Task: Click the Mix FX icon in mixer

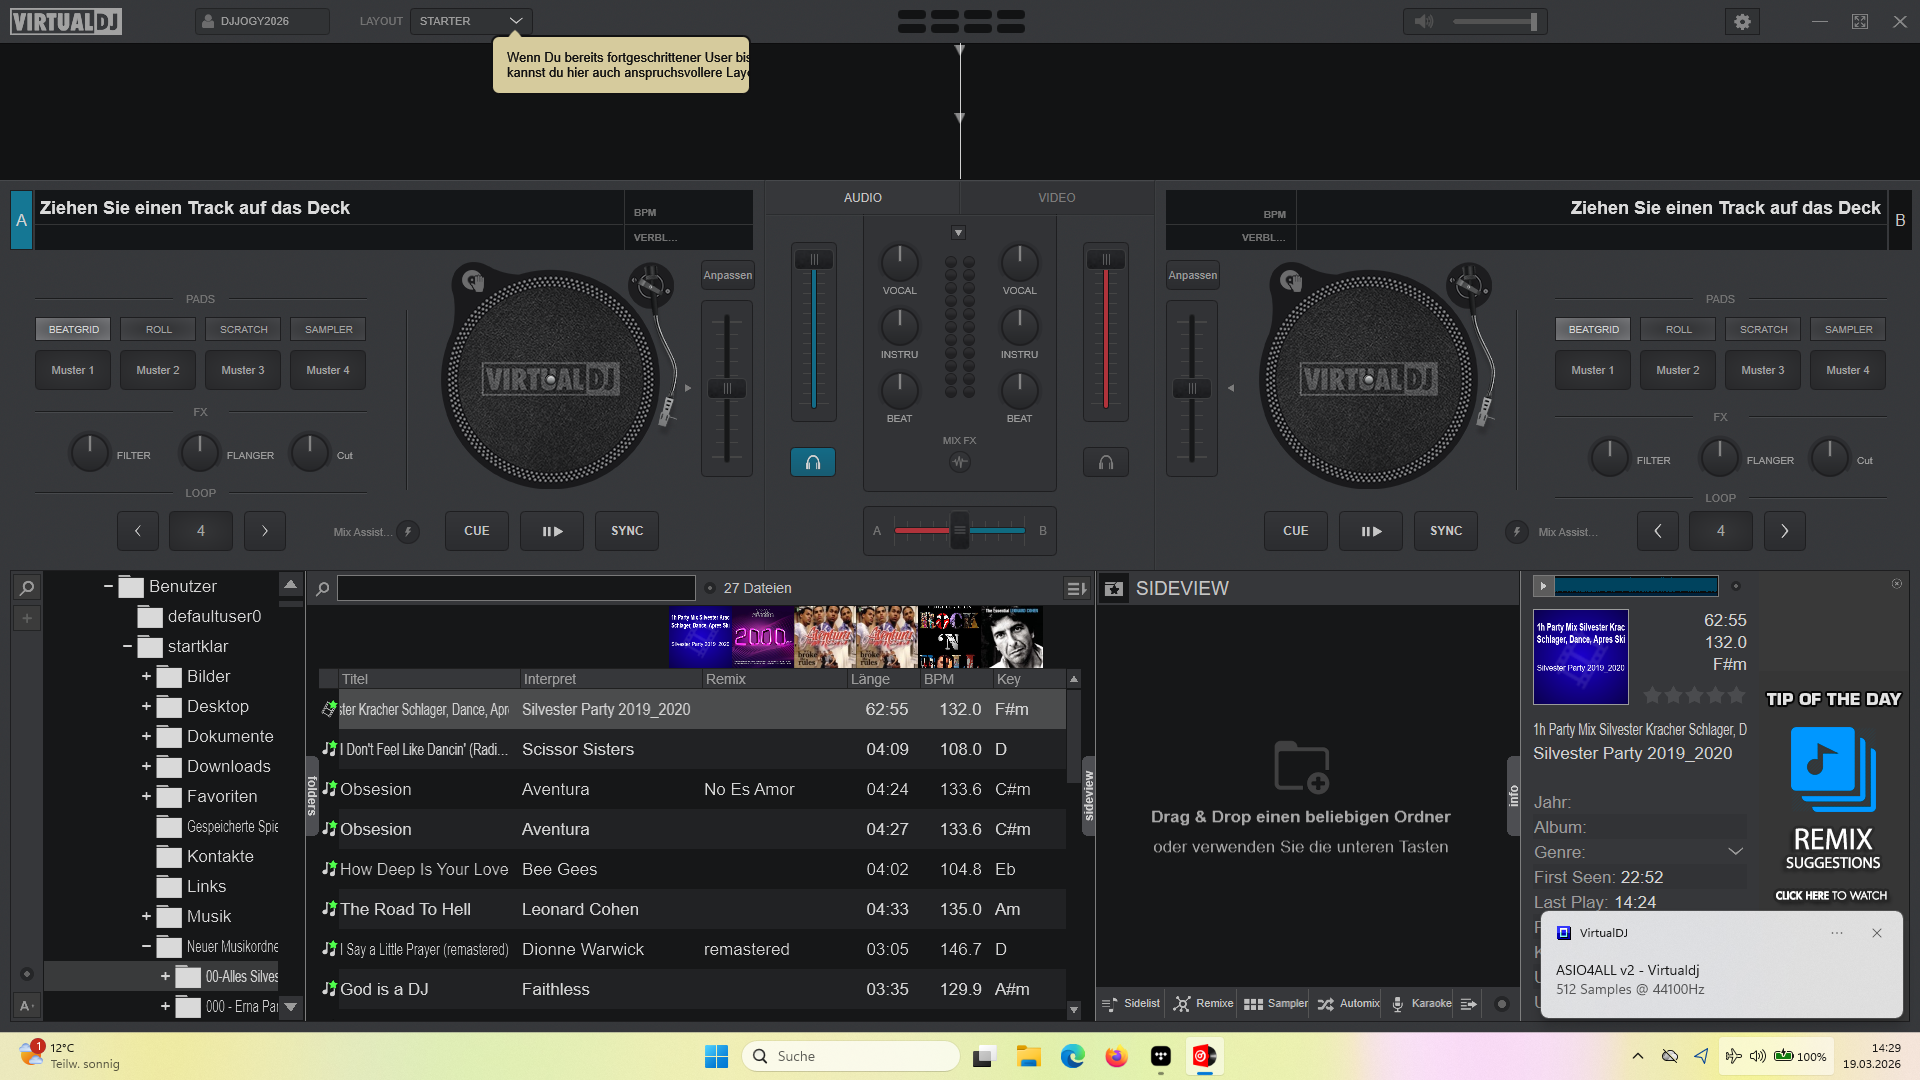Action: 959,462
